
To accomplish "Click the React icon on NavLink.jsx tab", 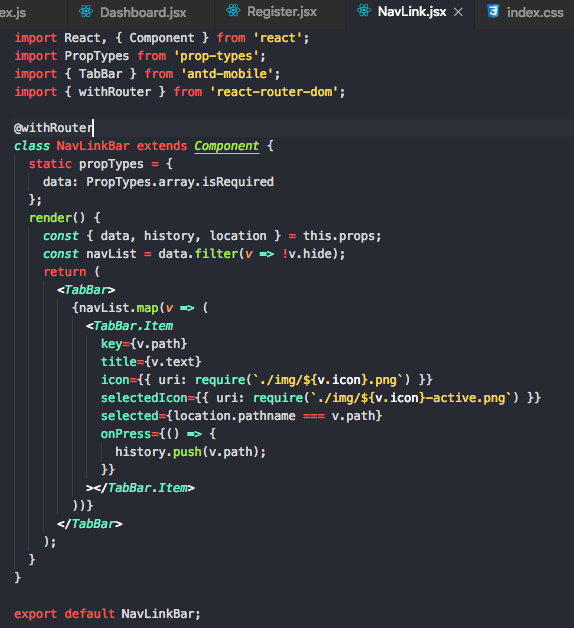I will [x=363, y=10].
